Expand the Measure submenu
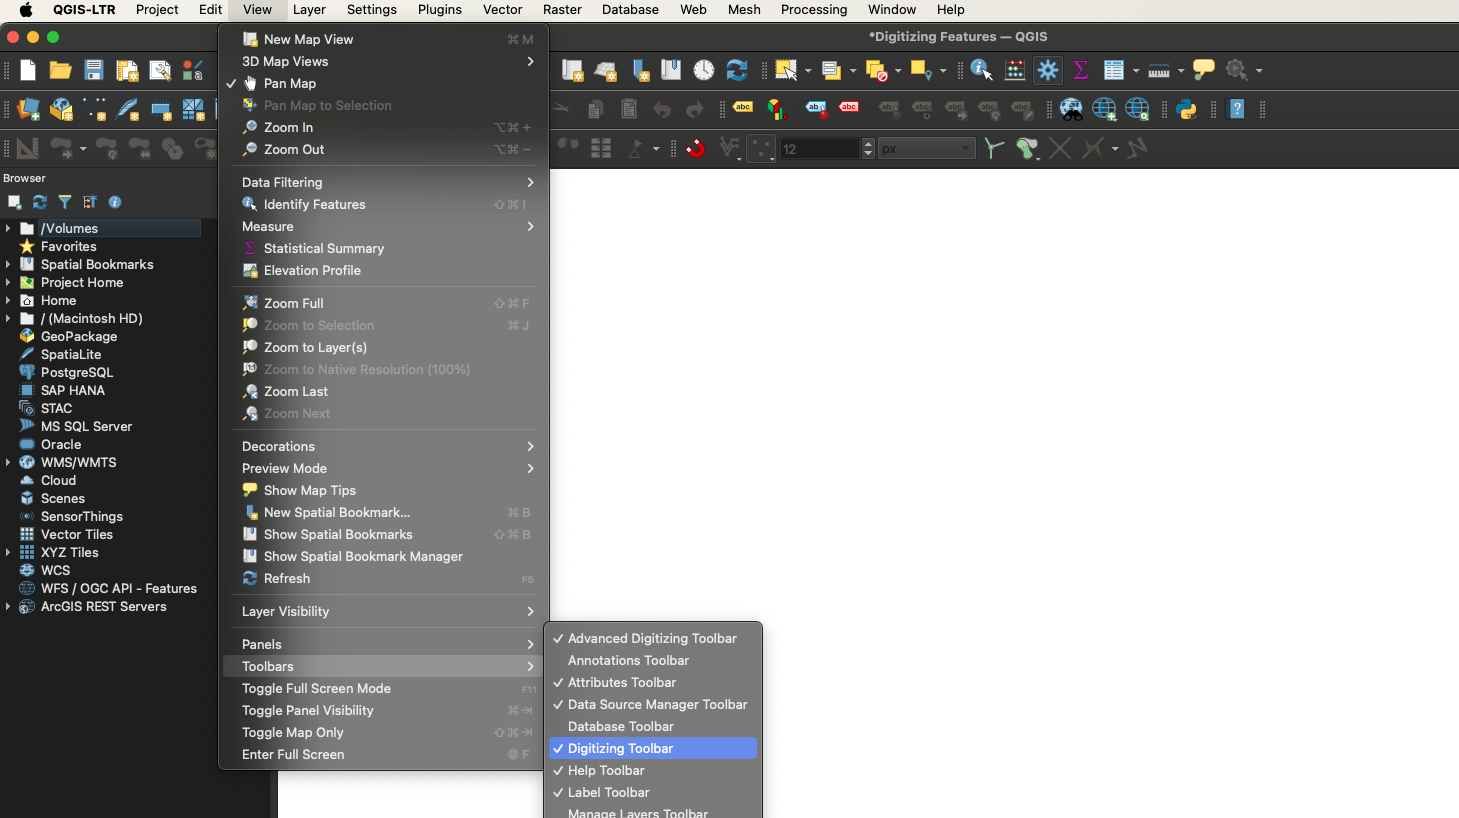Viewport: 1459px width, 818px height. point(267,226)
